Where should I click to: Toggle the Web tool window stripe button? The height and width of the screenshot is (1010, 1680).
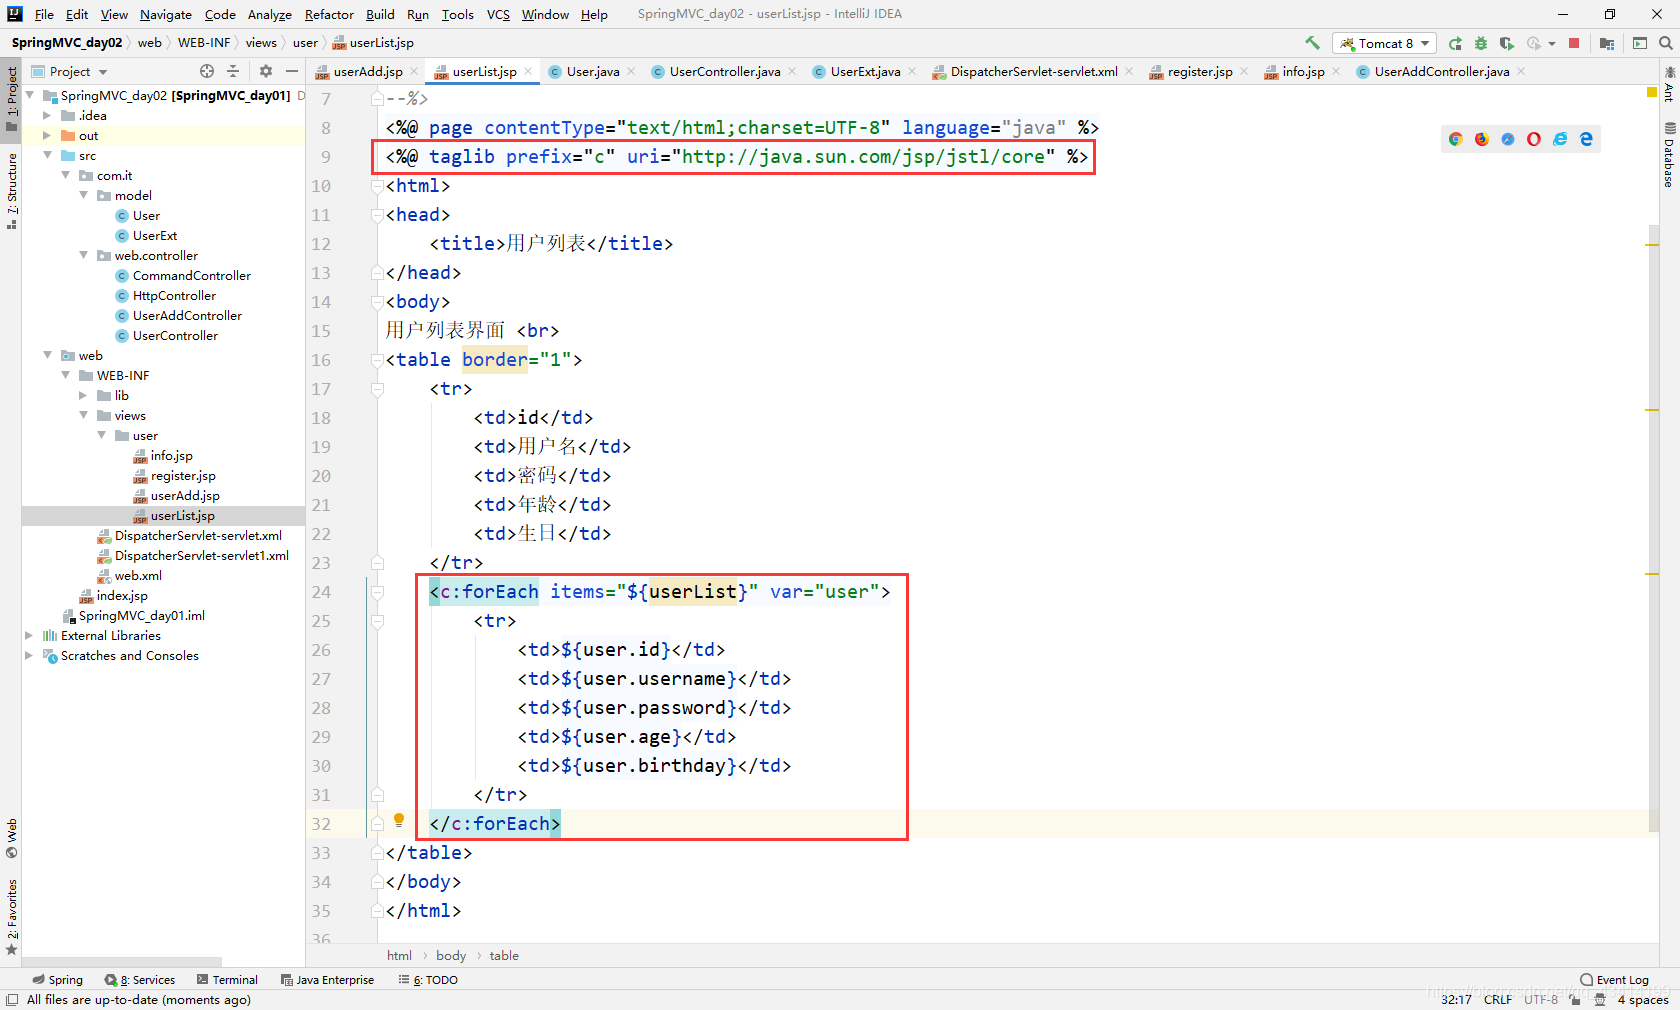tap(11, 838)
